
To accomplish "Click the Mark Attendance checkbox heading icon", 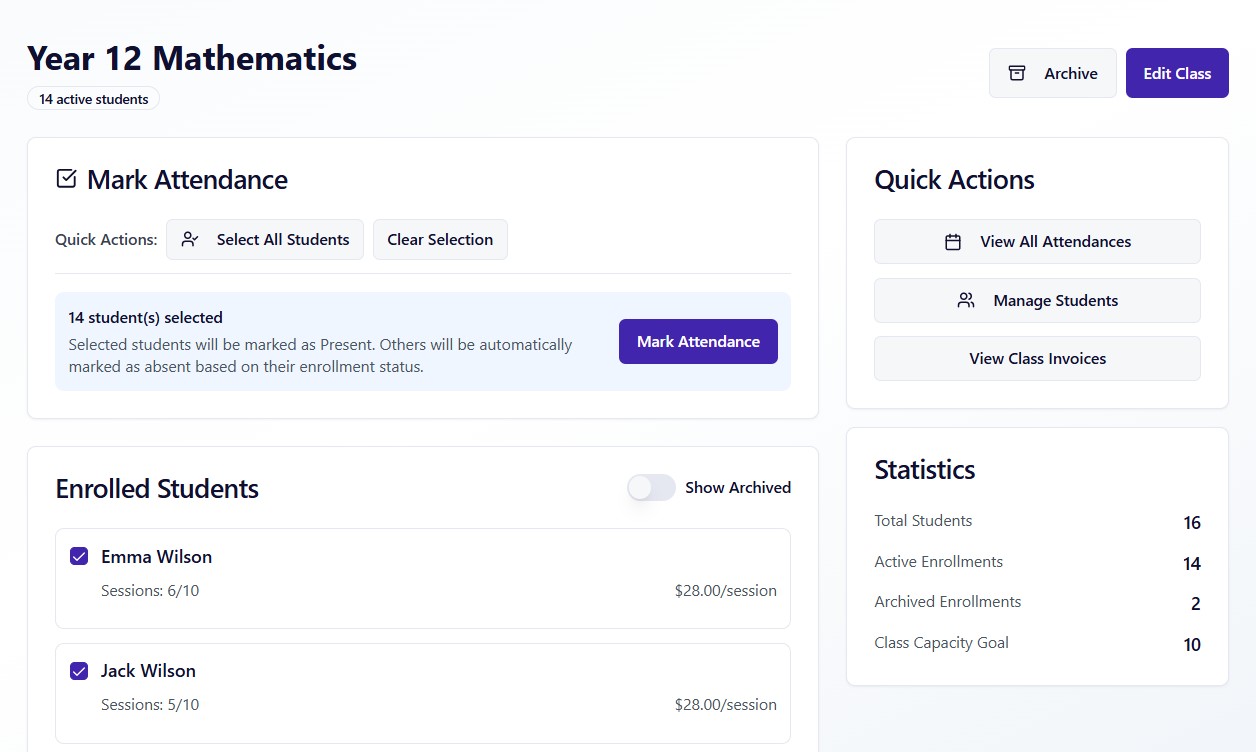I will 66,179.
